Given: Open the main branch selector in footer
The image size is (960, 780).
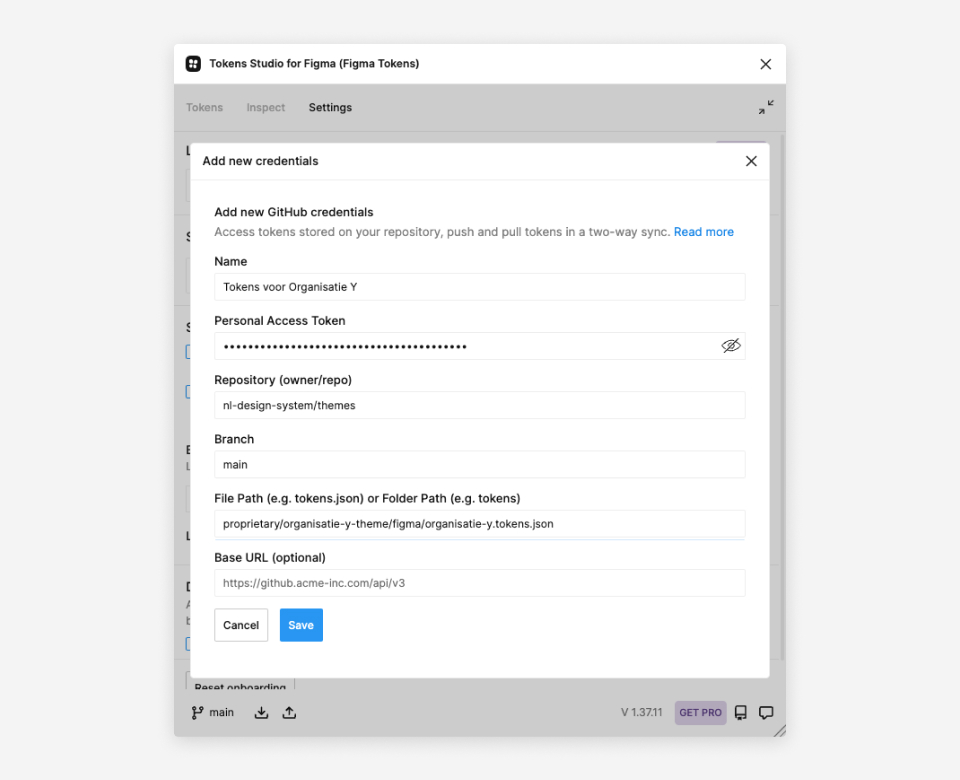Looking at the screenshot, I should click(212, 713).
